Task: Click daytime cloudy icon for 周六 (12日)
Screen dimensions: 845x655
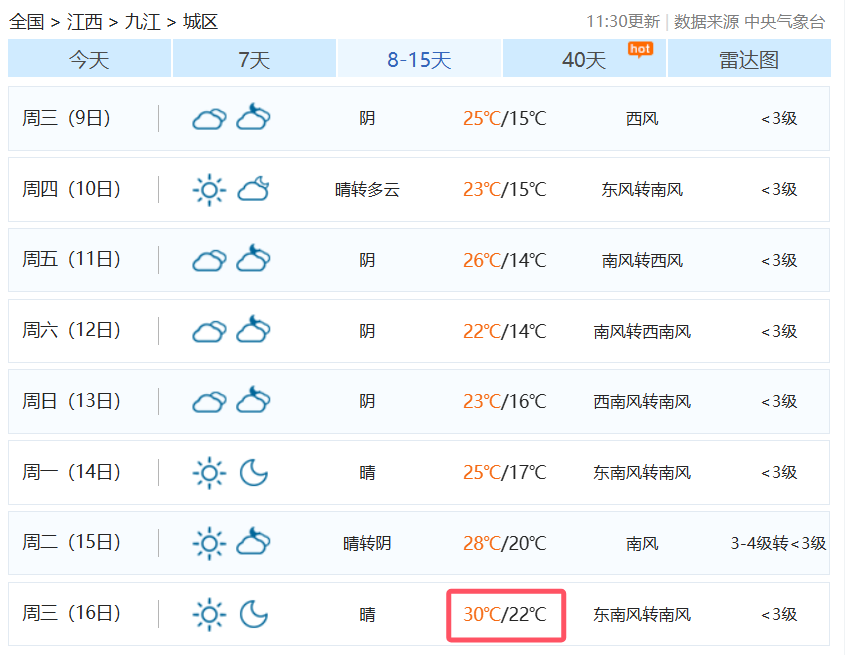Action: (x=210, y=331)
